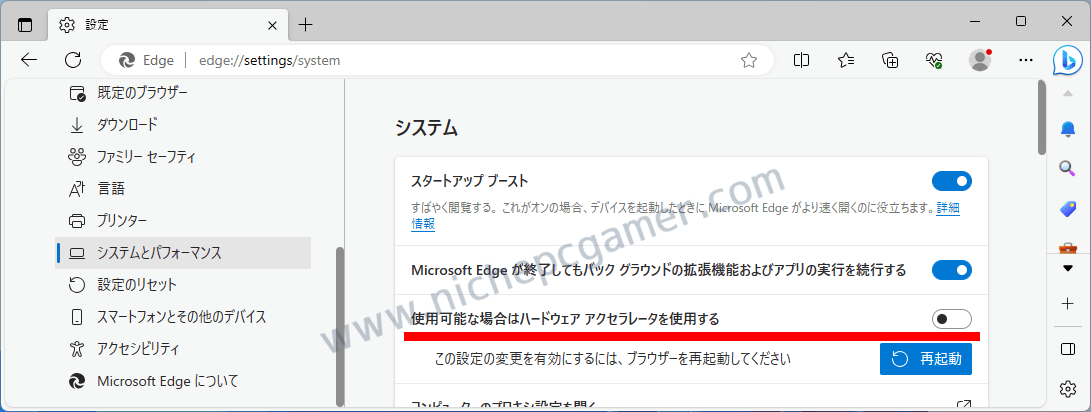Image resolution: width=1091 pixels, height=412 pixels.
Task: Click the 再起動 restart button
Action: [x=925, y=359]
